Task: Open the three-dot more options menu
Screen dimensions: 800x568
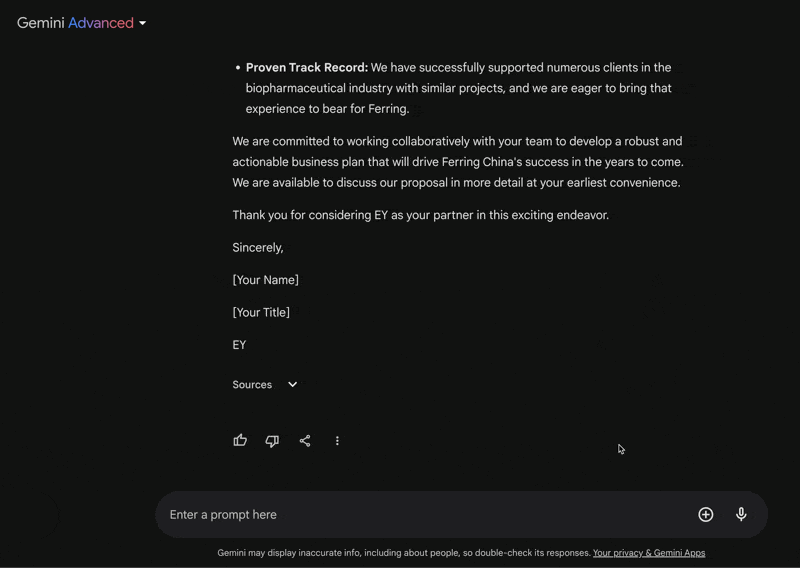Action: (x=337, y=441)
